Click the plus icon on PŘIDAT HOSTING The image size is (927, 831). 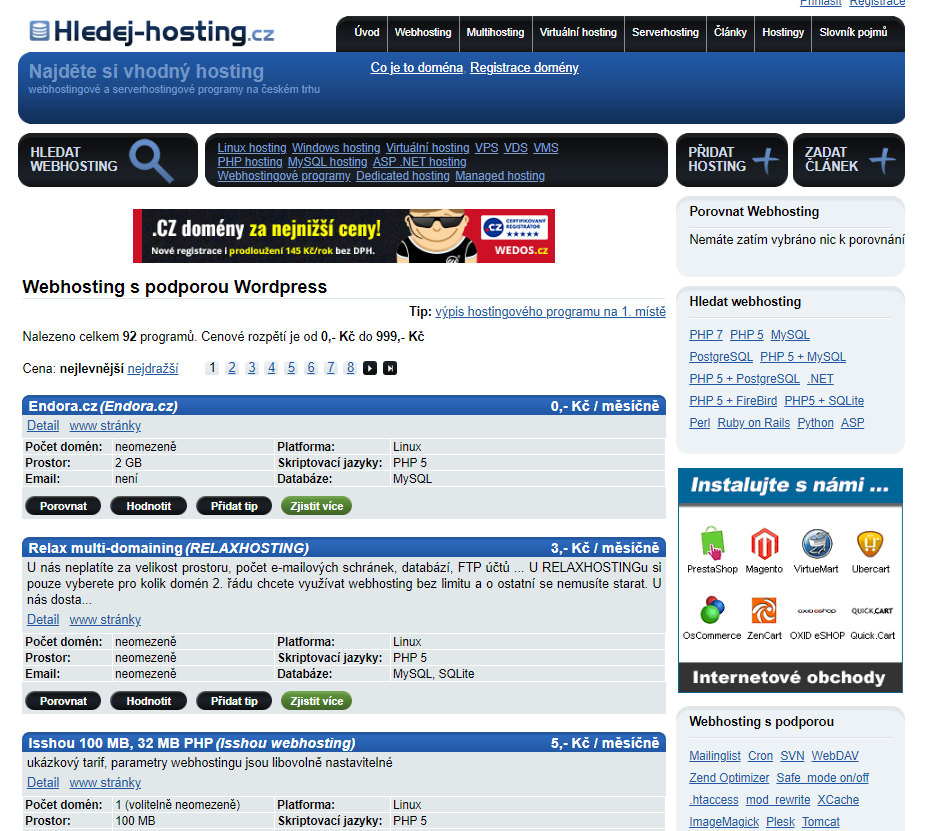pos(766,159)
